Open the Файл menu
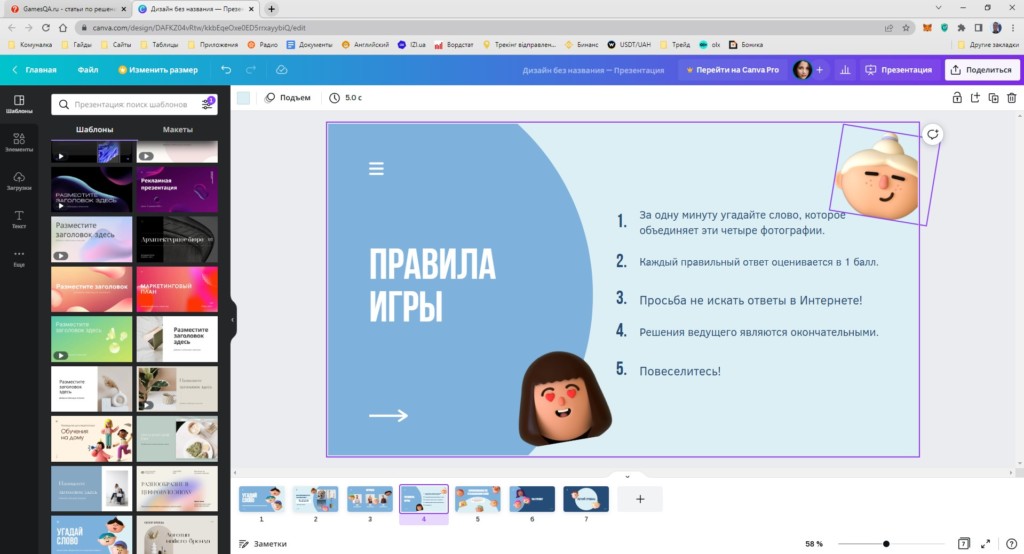 tap(88, 70)
